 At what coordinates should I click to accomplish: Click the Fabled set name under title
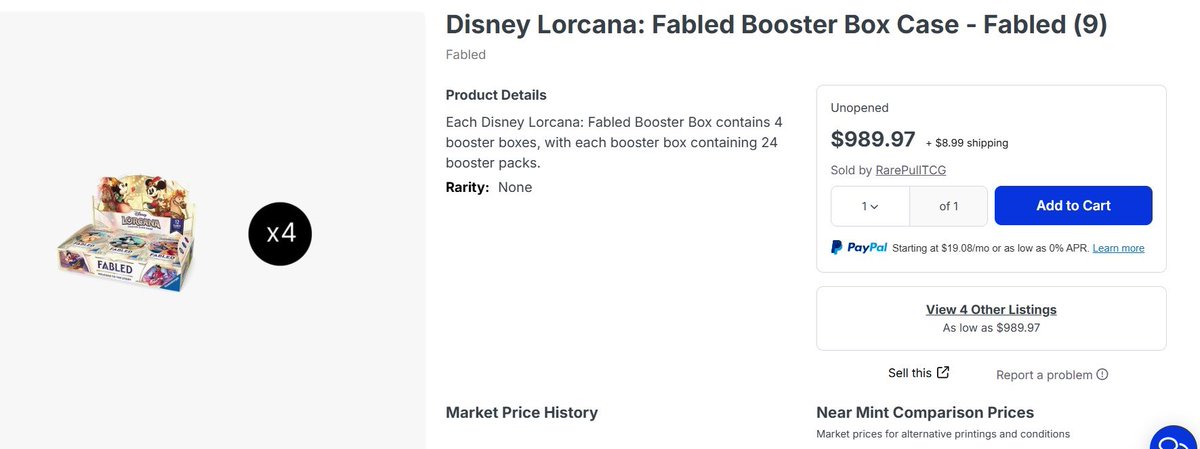(465, 55)
